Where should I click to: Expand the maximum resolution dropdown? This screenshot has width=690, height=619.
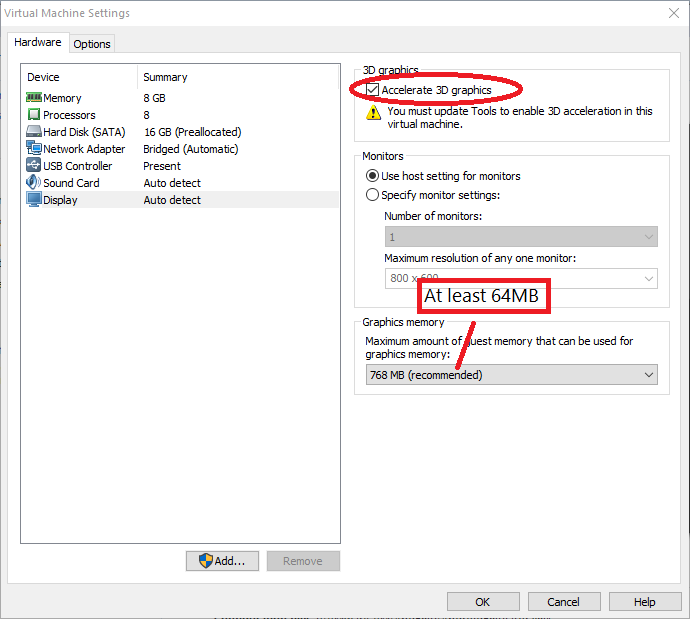[521, 279]
